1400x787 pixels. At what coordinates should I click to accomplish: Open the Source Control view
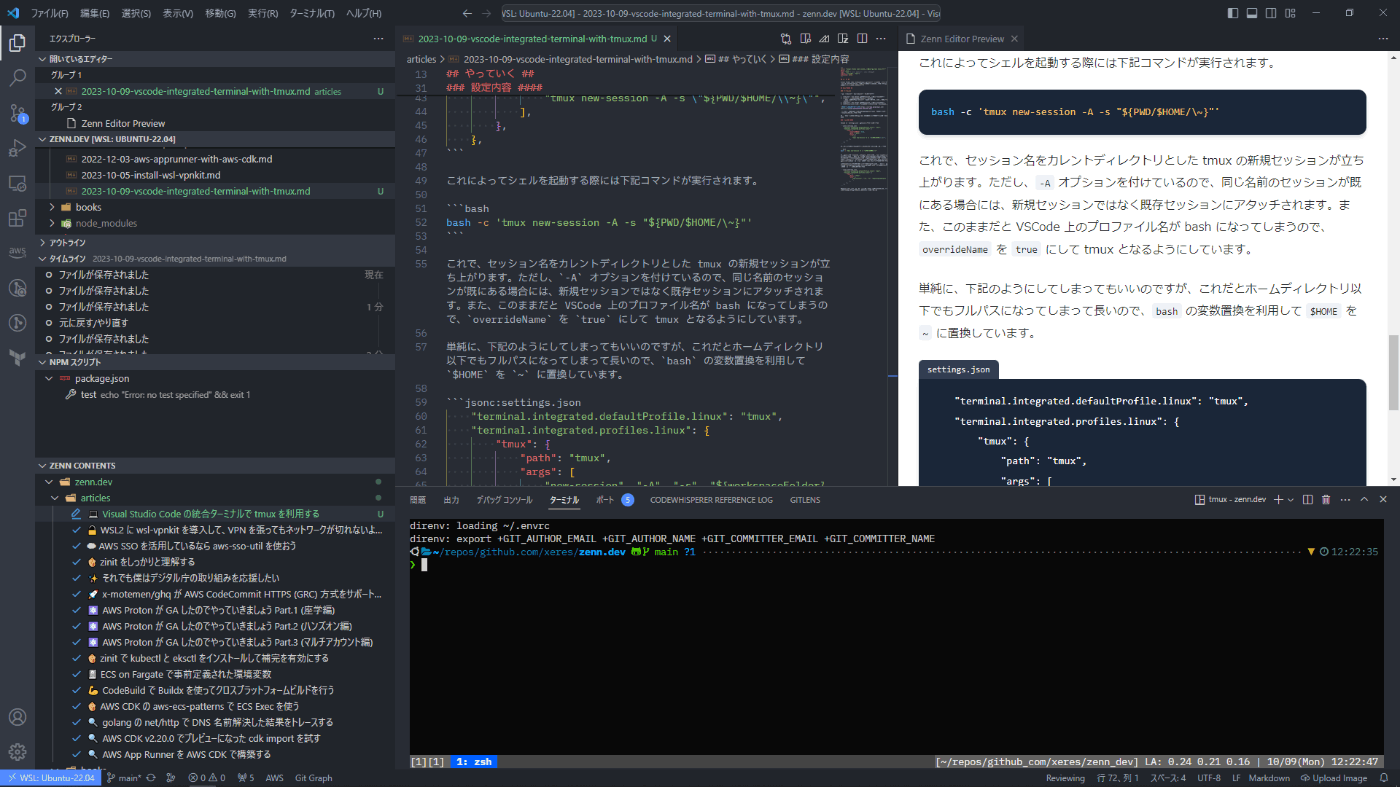(x=17, y=113)
